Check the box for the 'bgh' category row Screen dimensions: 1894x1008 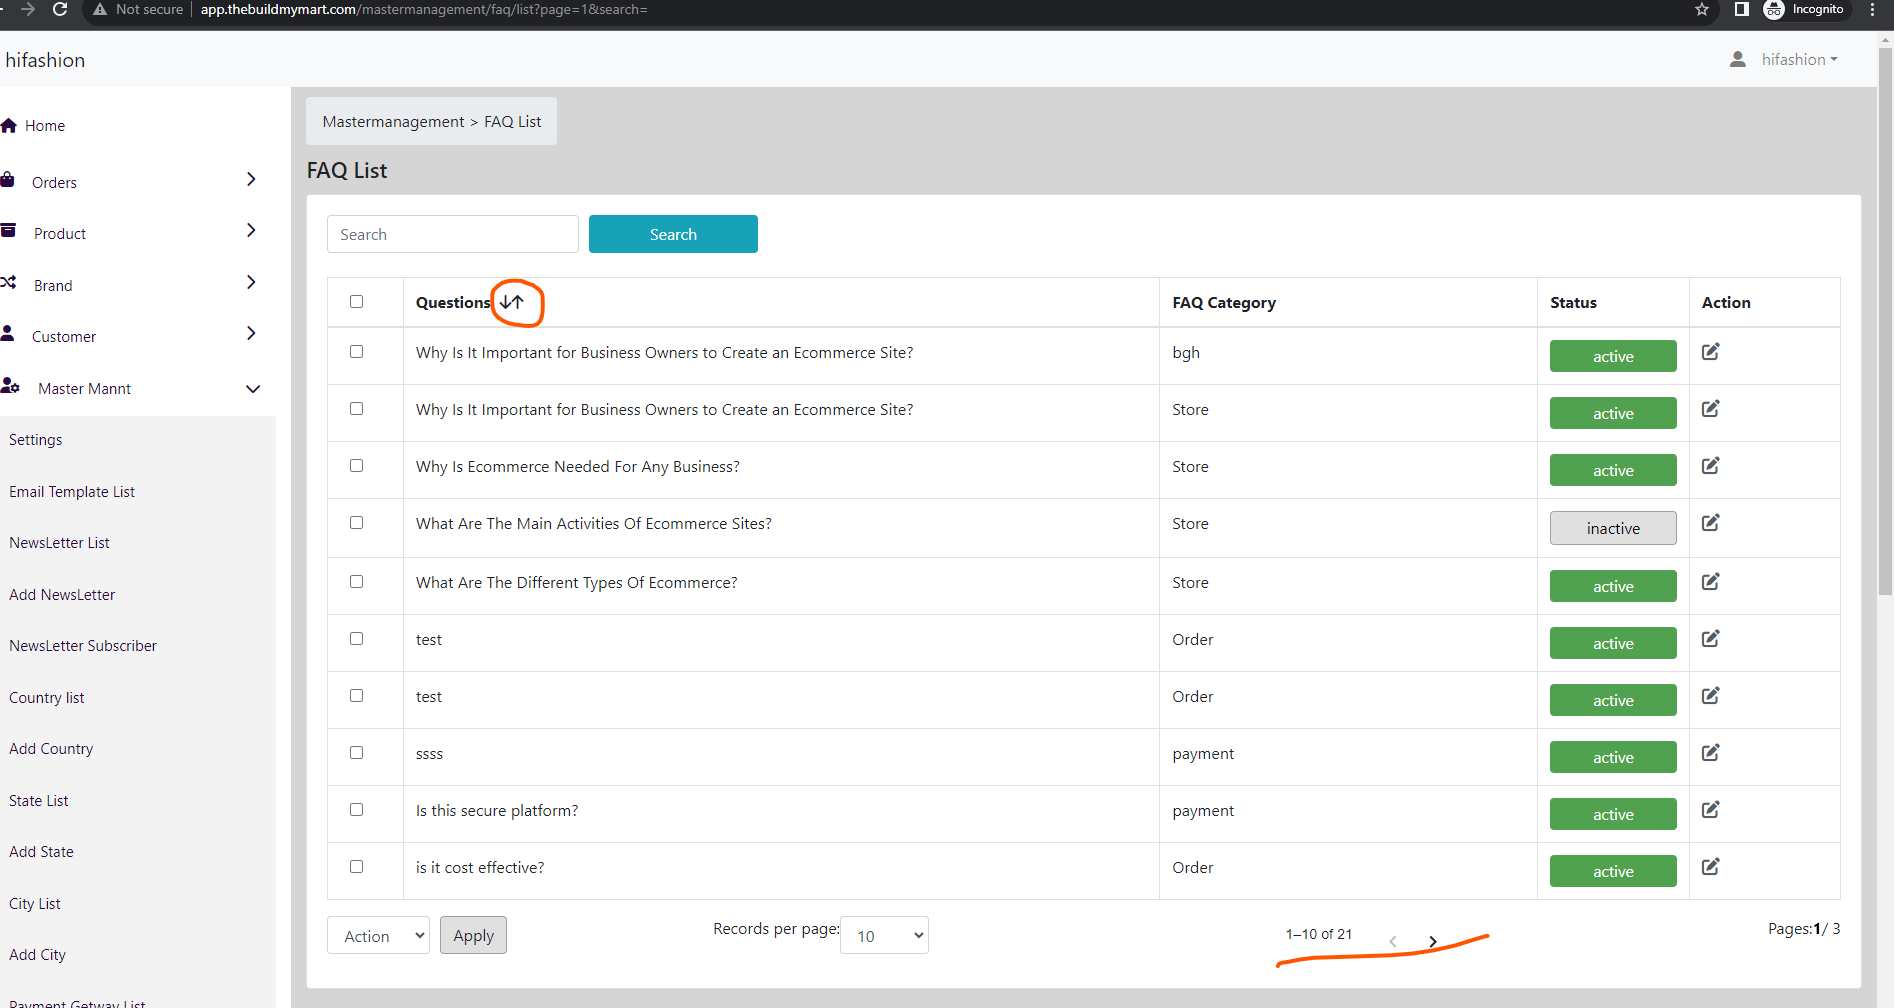[x=356, y=352]
